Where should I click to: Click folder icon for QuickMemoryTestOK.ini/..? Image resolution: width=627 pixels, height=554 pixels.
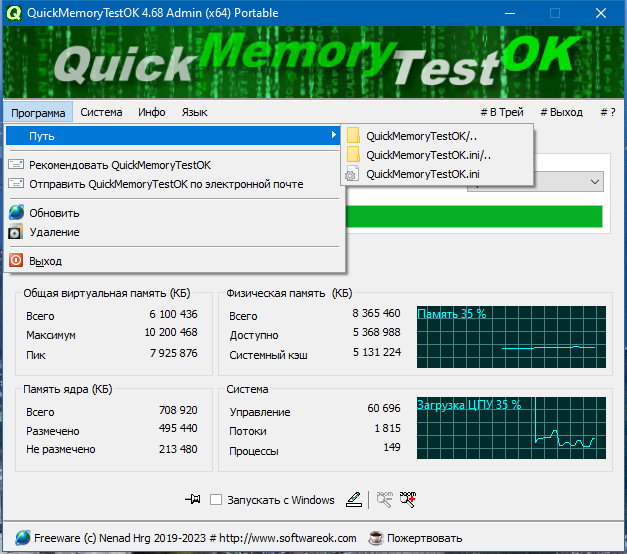(353, 154)
